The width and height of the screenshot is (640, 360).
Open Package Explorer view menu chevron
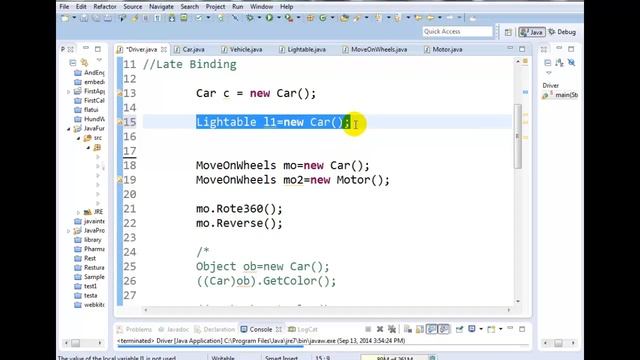99,61
